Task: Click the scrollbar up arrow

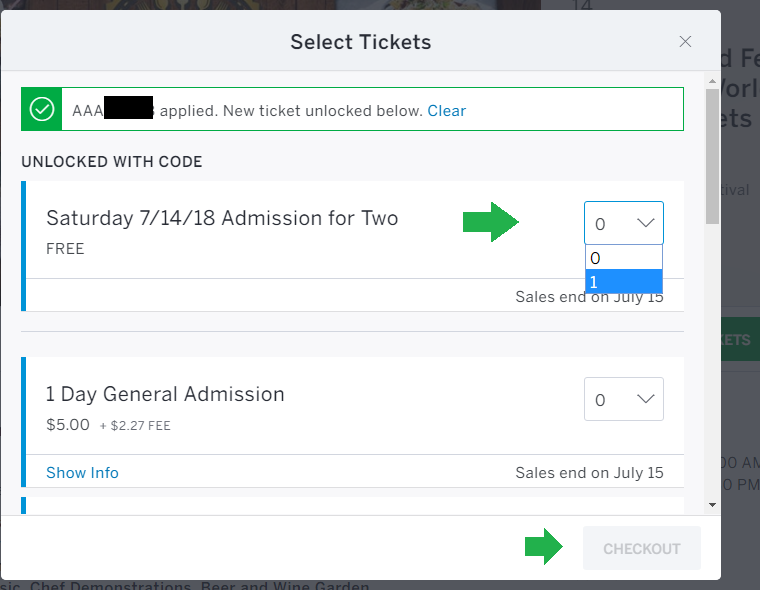Action: point(712,81)
